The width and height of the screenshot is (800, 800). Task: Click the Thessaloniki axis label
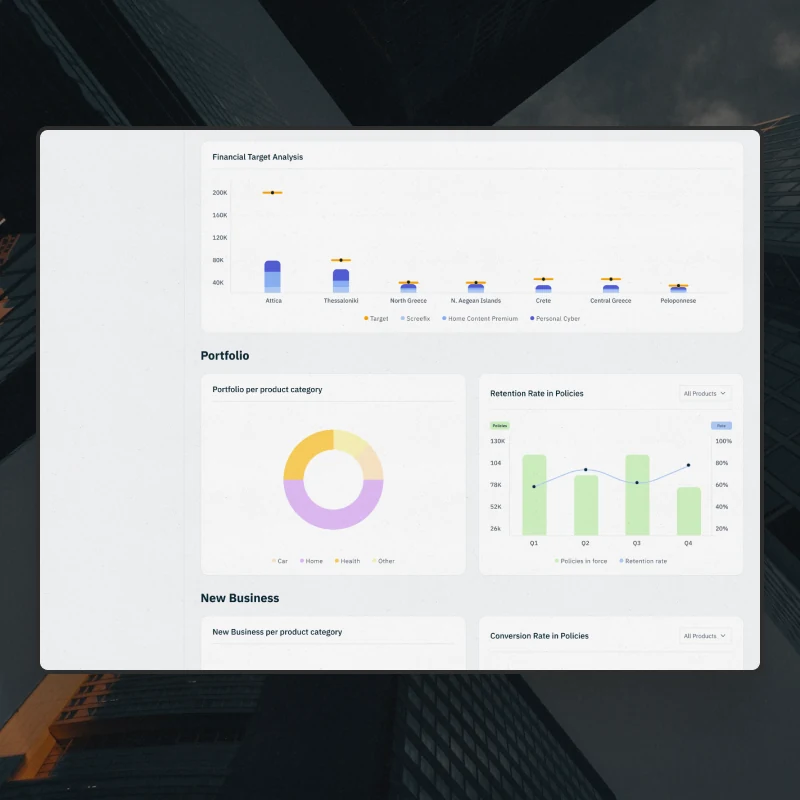click(341, 301)
